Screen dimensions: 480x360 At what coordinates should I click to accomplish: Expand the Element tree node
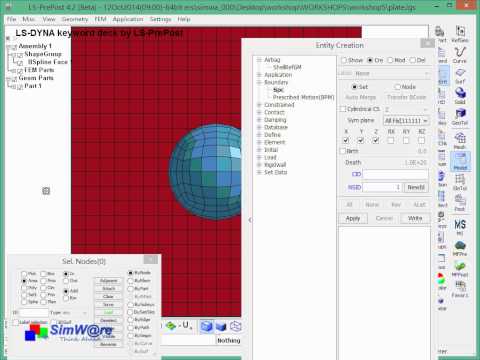click(259, 142)
